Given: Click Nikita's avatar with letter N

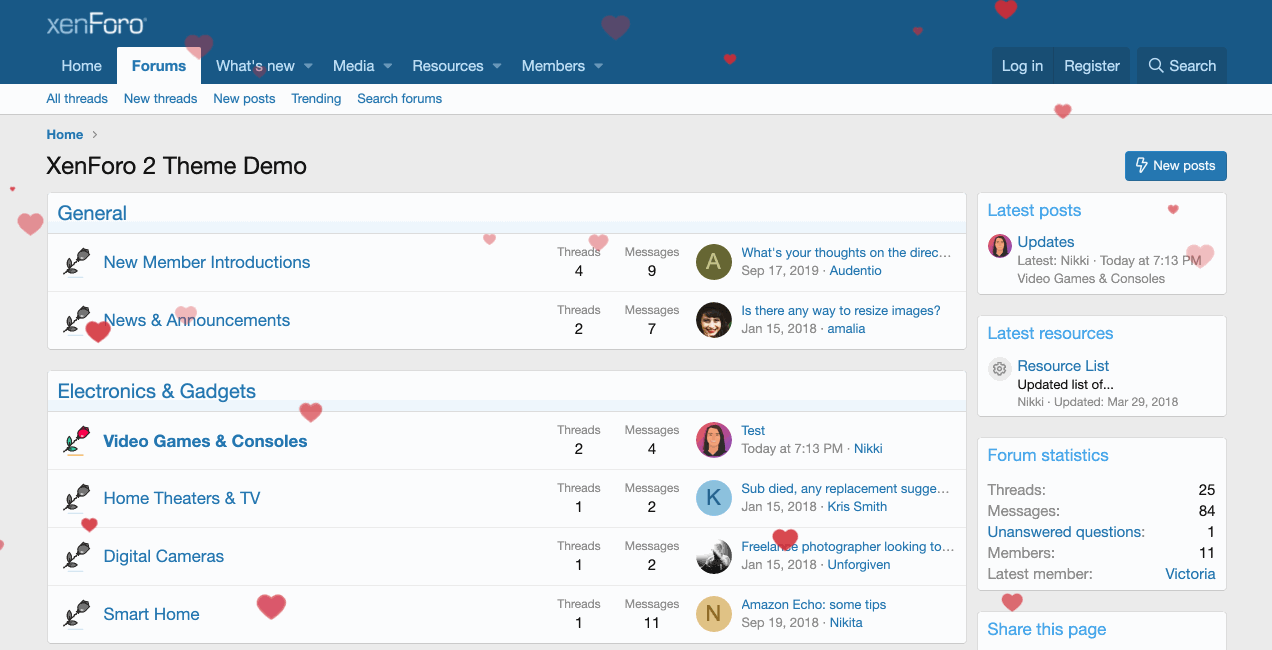Looking at the screenshot, I should [713, 614].
